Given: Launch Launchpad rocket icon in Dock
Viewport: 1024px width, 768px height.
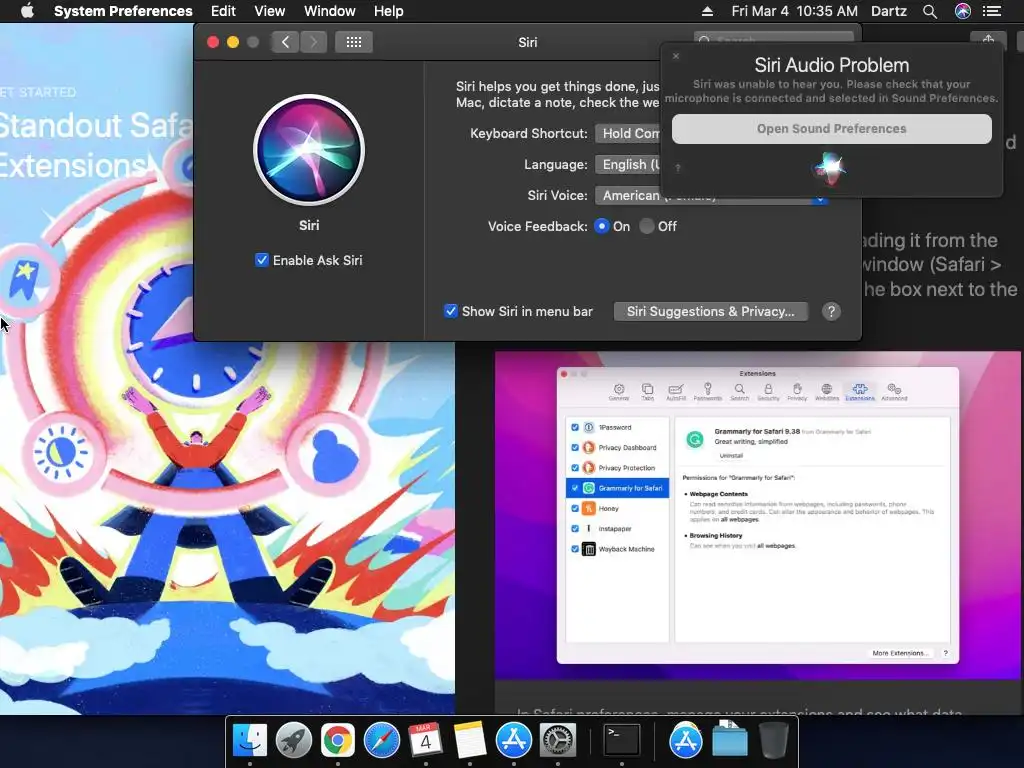Looking at the screenshot, I should pos(294,740).
